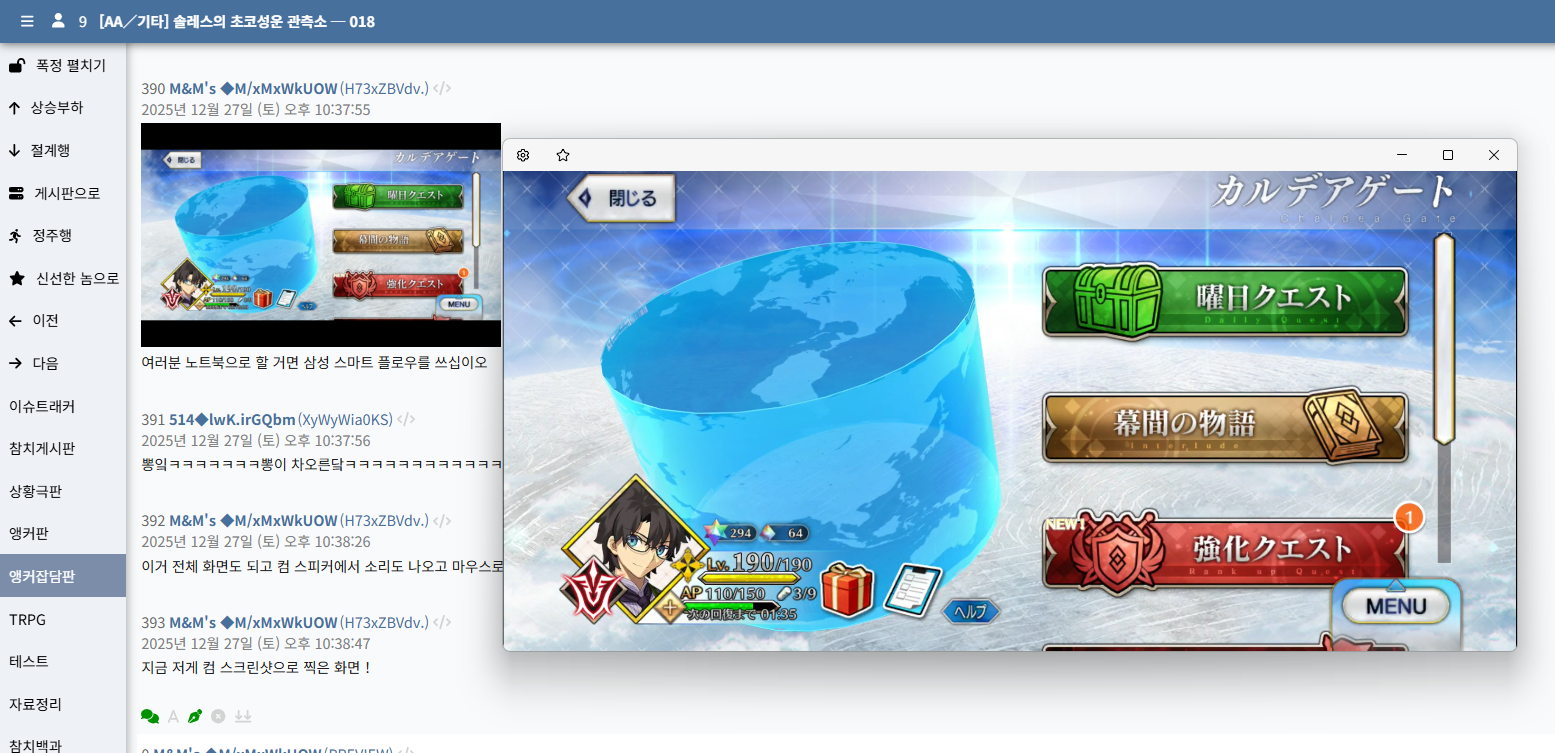The width and height of the screenshot is (1555, 753).
Task: Open the hamburger menu in the header
Action: [27, 21]
